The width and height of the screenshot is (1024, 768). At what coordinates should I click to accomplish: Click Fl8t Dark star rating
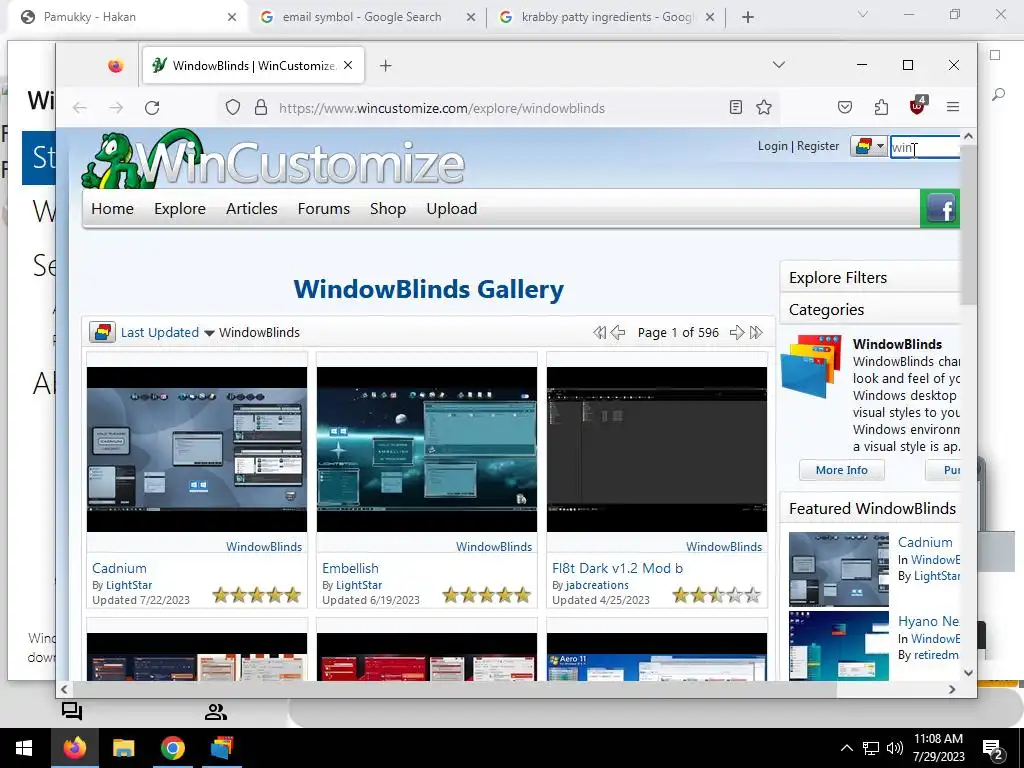click(x=716, y=595)
